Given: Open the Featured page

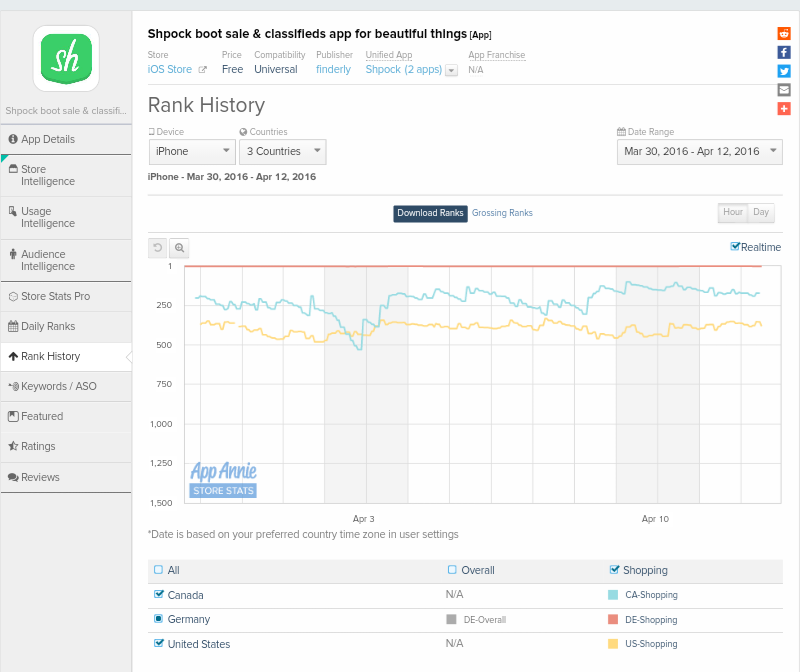Looking at the screenshot, I should (x=66, y=416).
